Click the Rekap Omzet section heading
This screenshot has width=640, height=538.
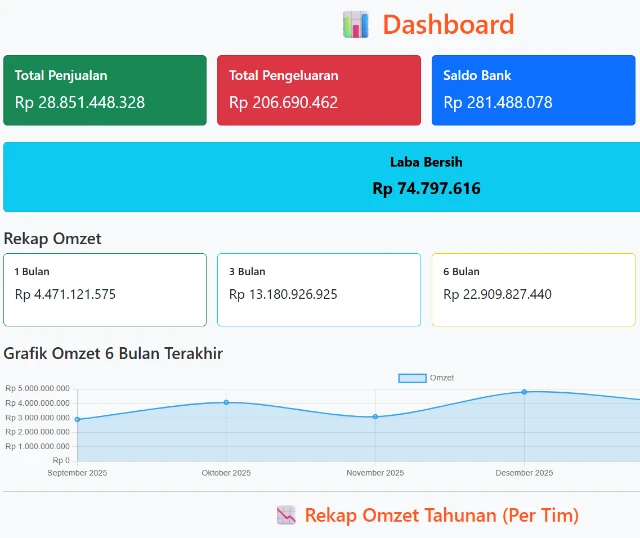pos(52,238)
